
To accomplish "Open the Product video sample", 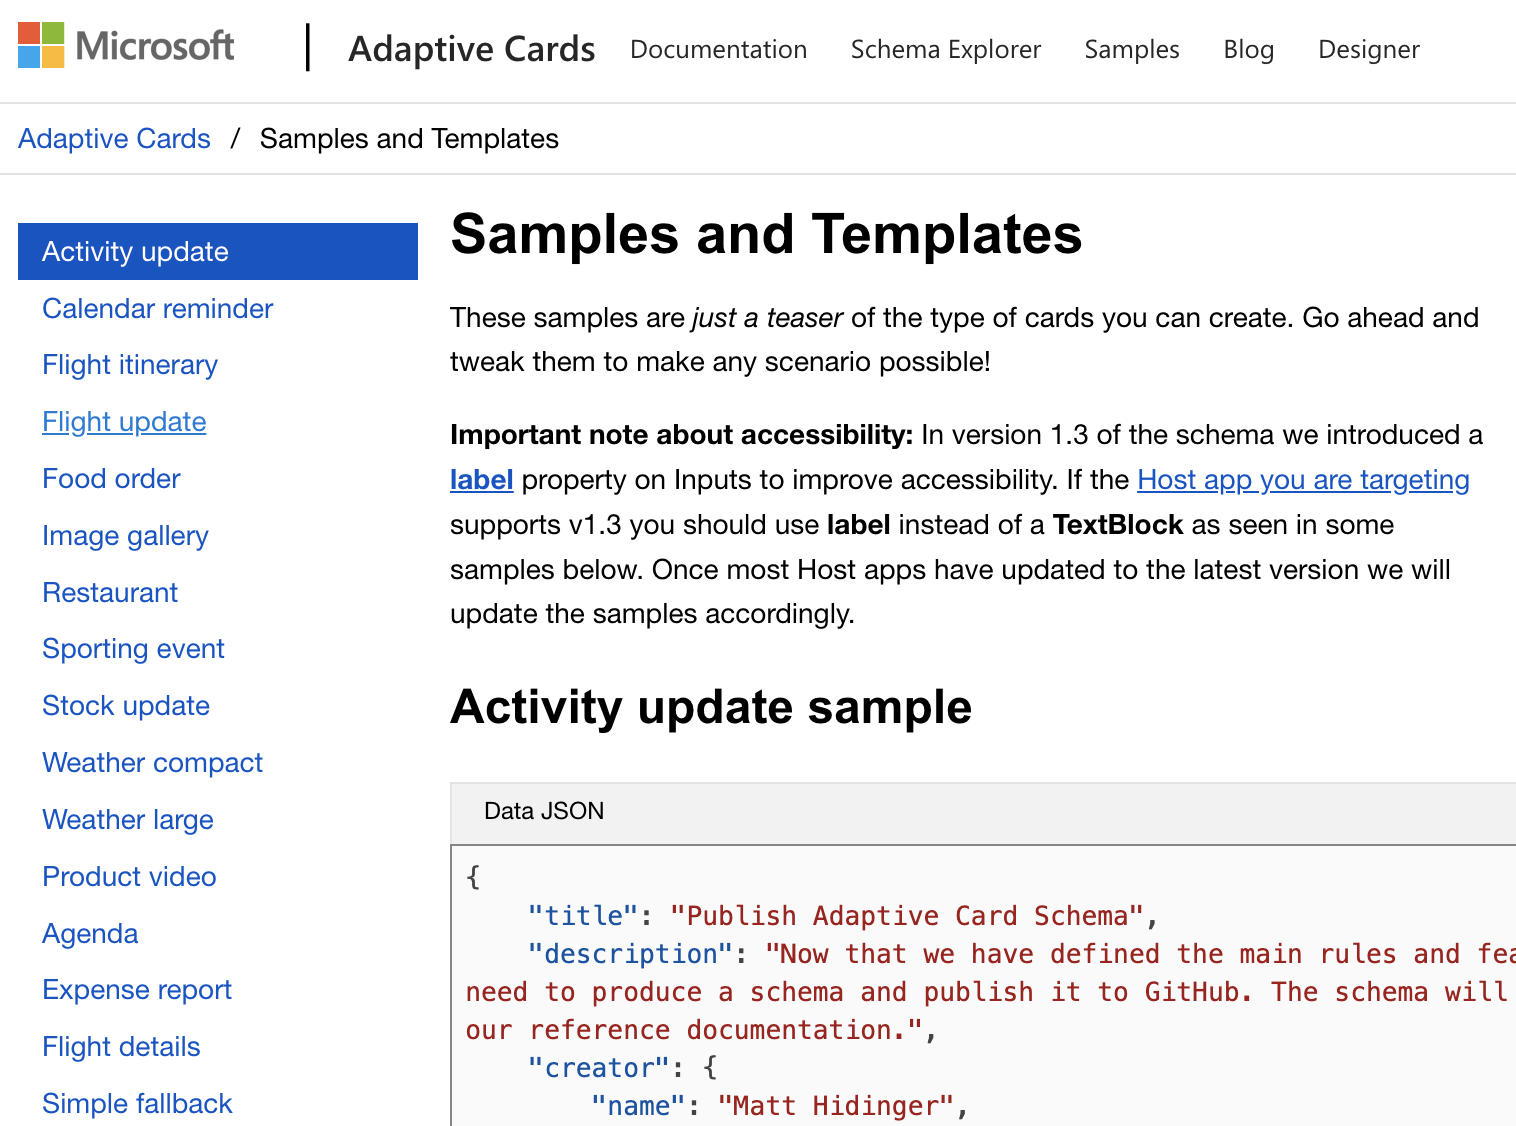I will [129, 876].
